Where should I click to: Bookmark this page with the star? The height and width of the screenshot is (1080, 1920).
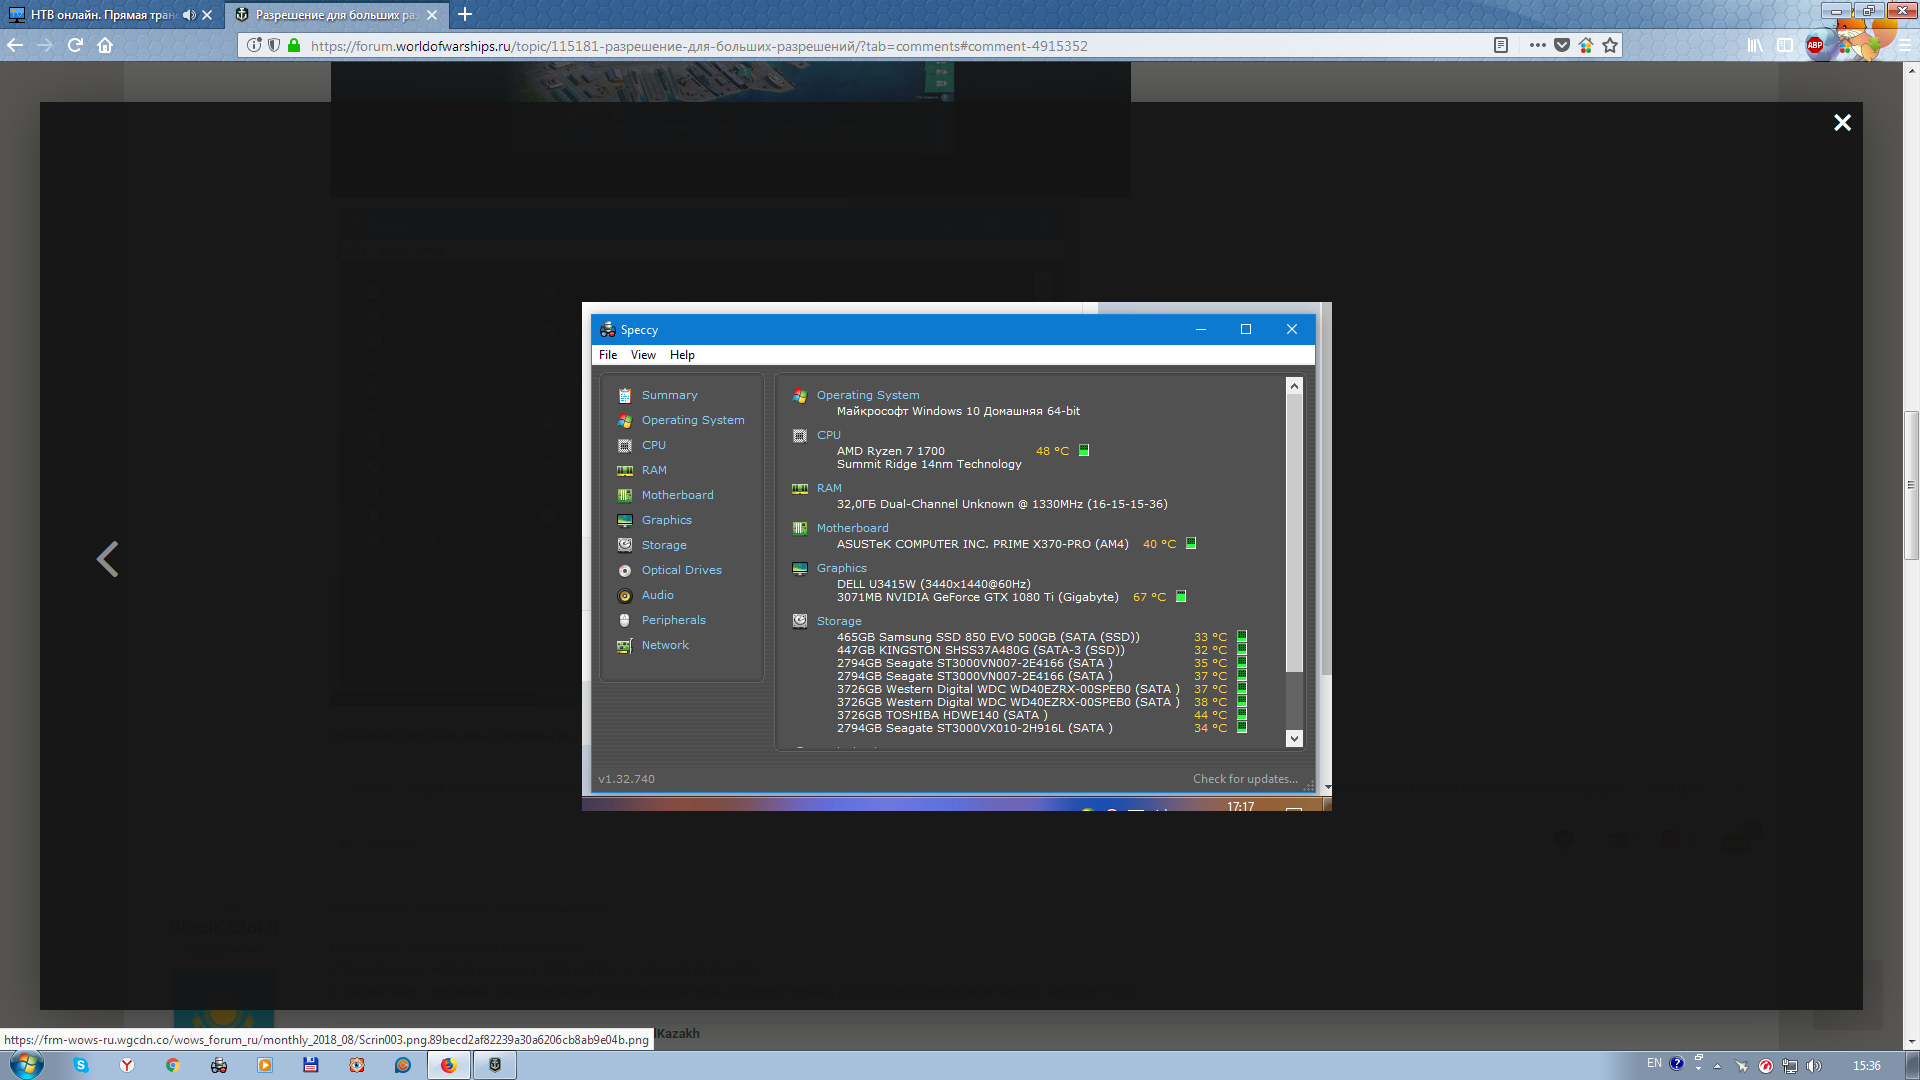point(1610,45)
